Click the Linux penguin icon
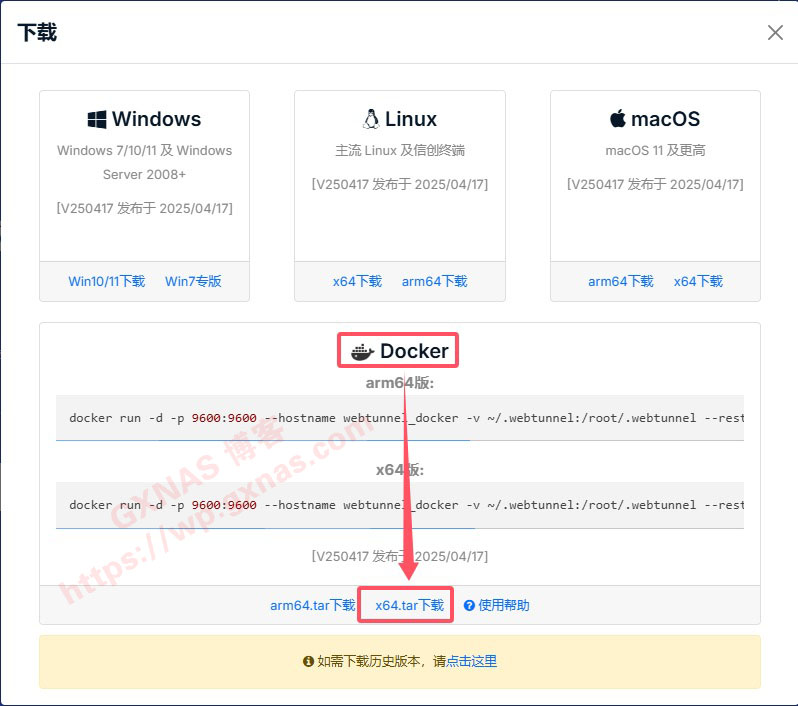This screenshot has width=798, height=706. (x=371, y=119)
